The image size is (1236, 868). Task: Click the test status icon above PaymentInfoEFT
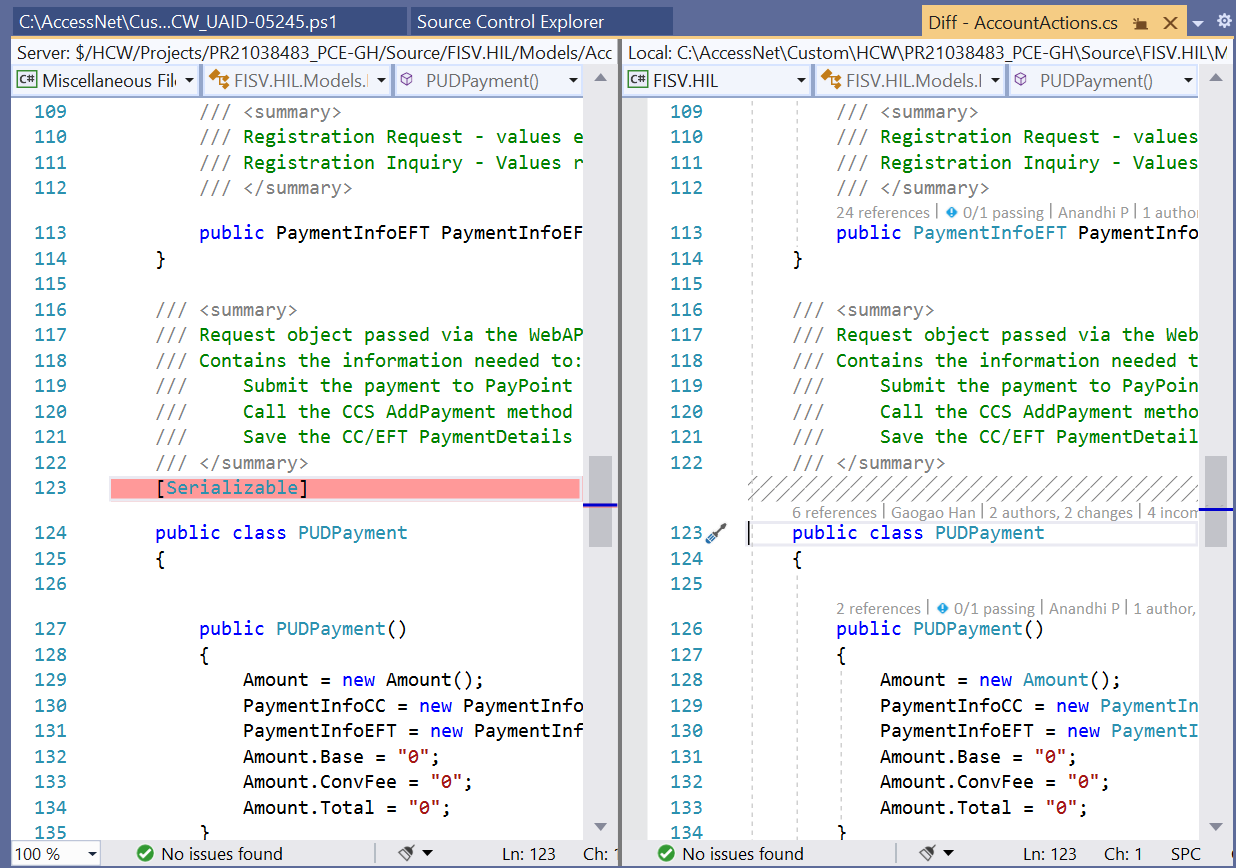pos(952,212)
